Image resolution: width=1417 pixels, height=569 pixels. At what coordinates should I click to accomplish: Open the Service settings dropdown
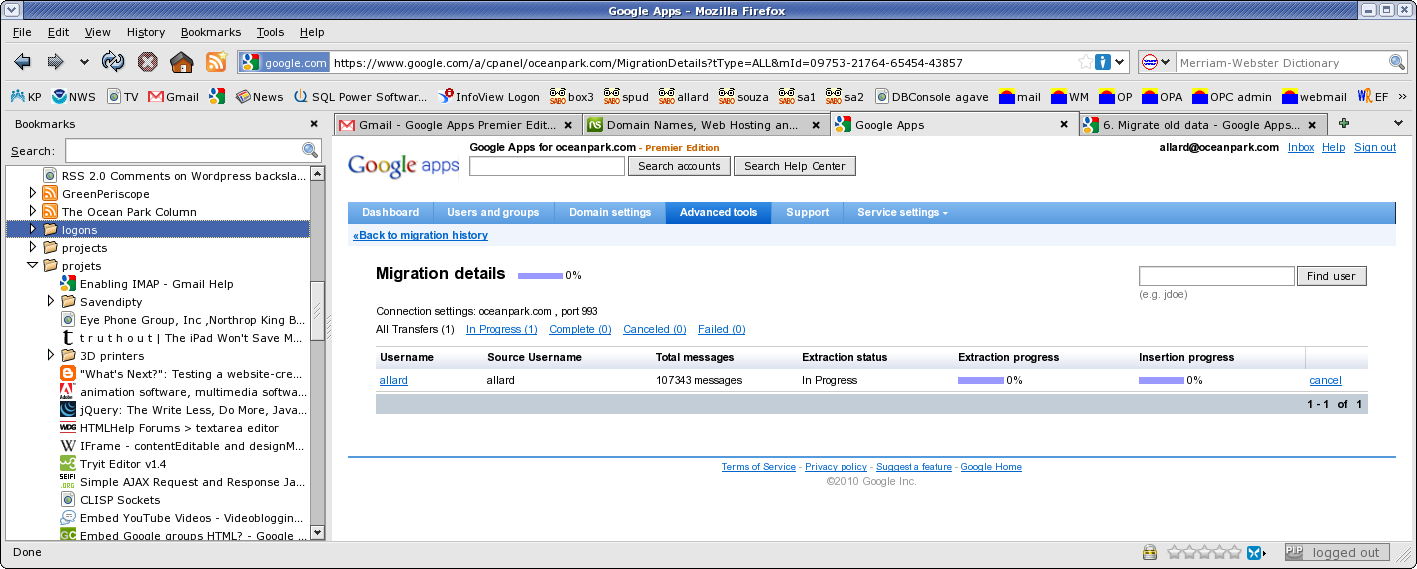tap(902, 212)
